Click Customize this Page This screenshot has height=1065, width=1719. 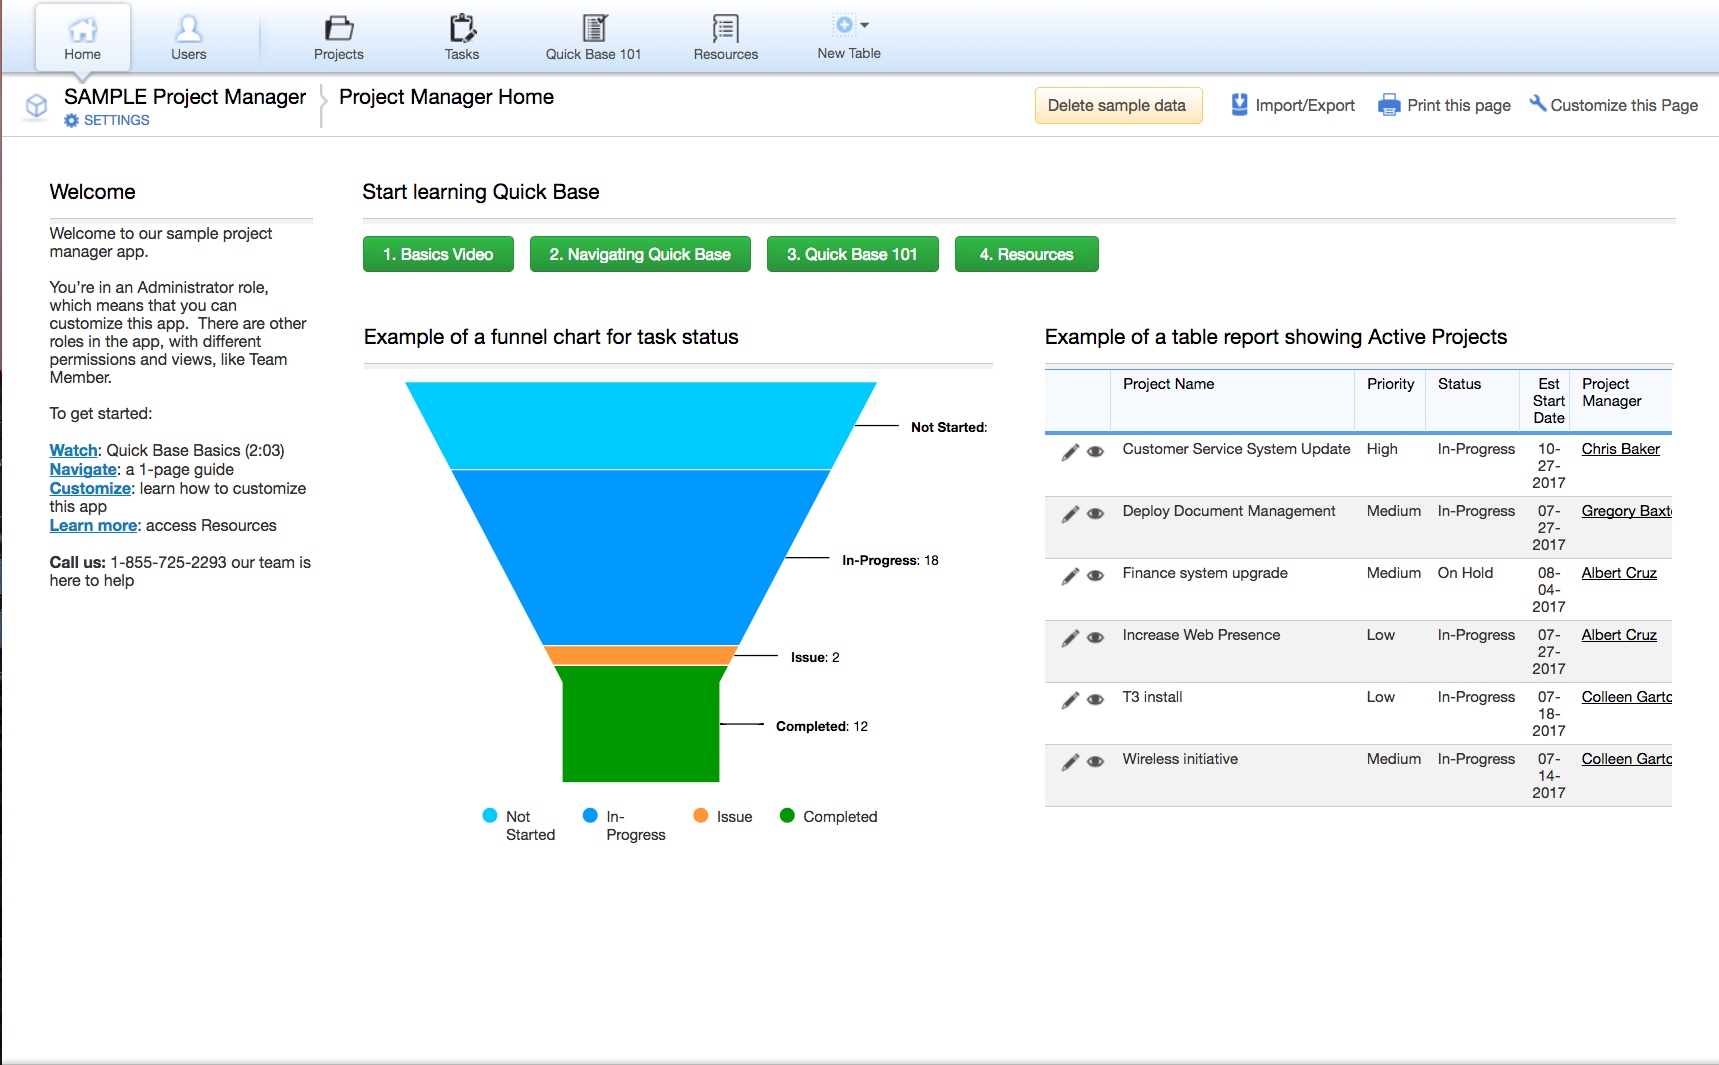1613,105
